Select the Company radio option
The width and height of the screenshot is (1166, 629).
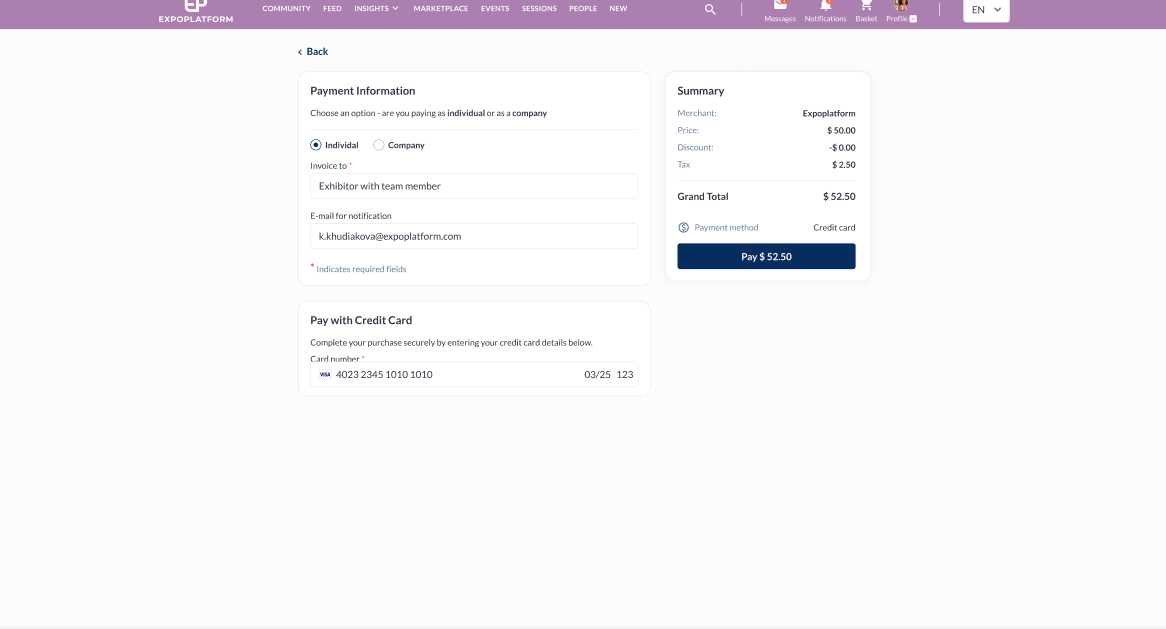[379, 145]
